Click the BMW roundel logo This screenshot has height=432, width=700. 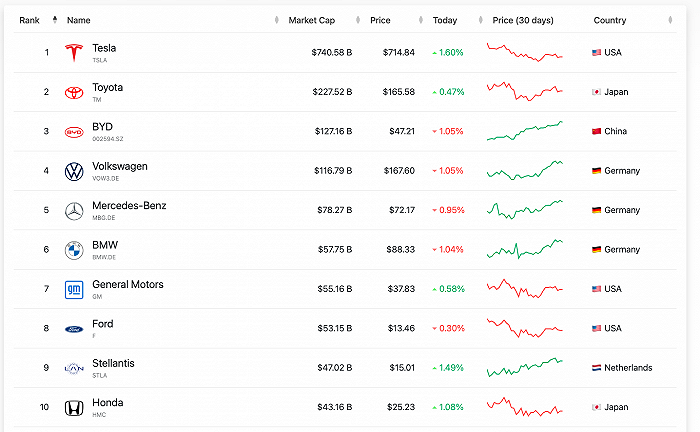(x=73, y=250)
